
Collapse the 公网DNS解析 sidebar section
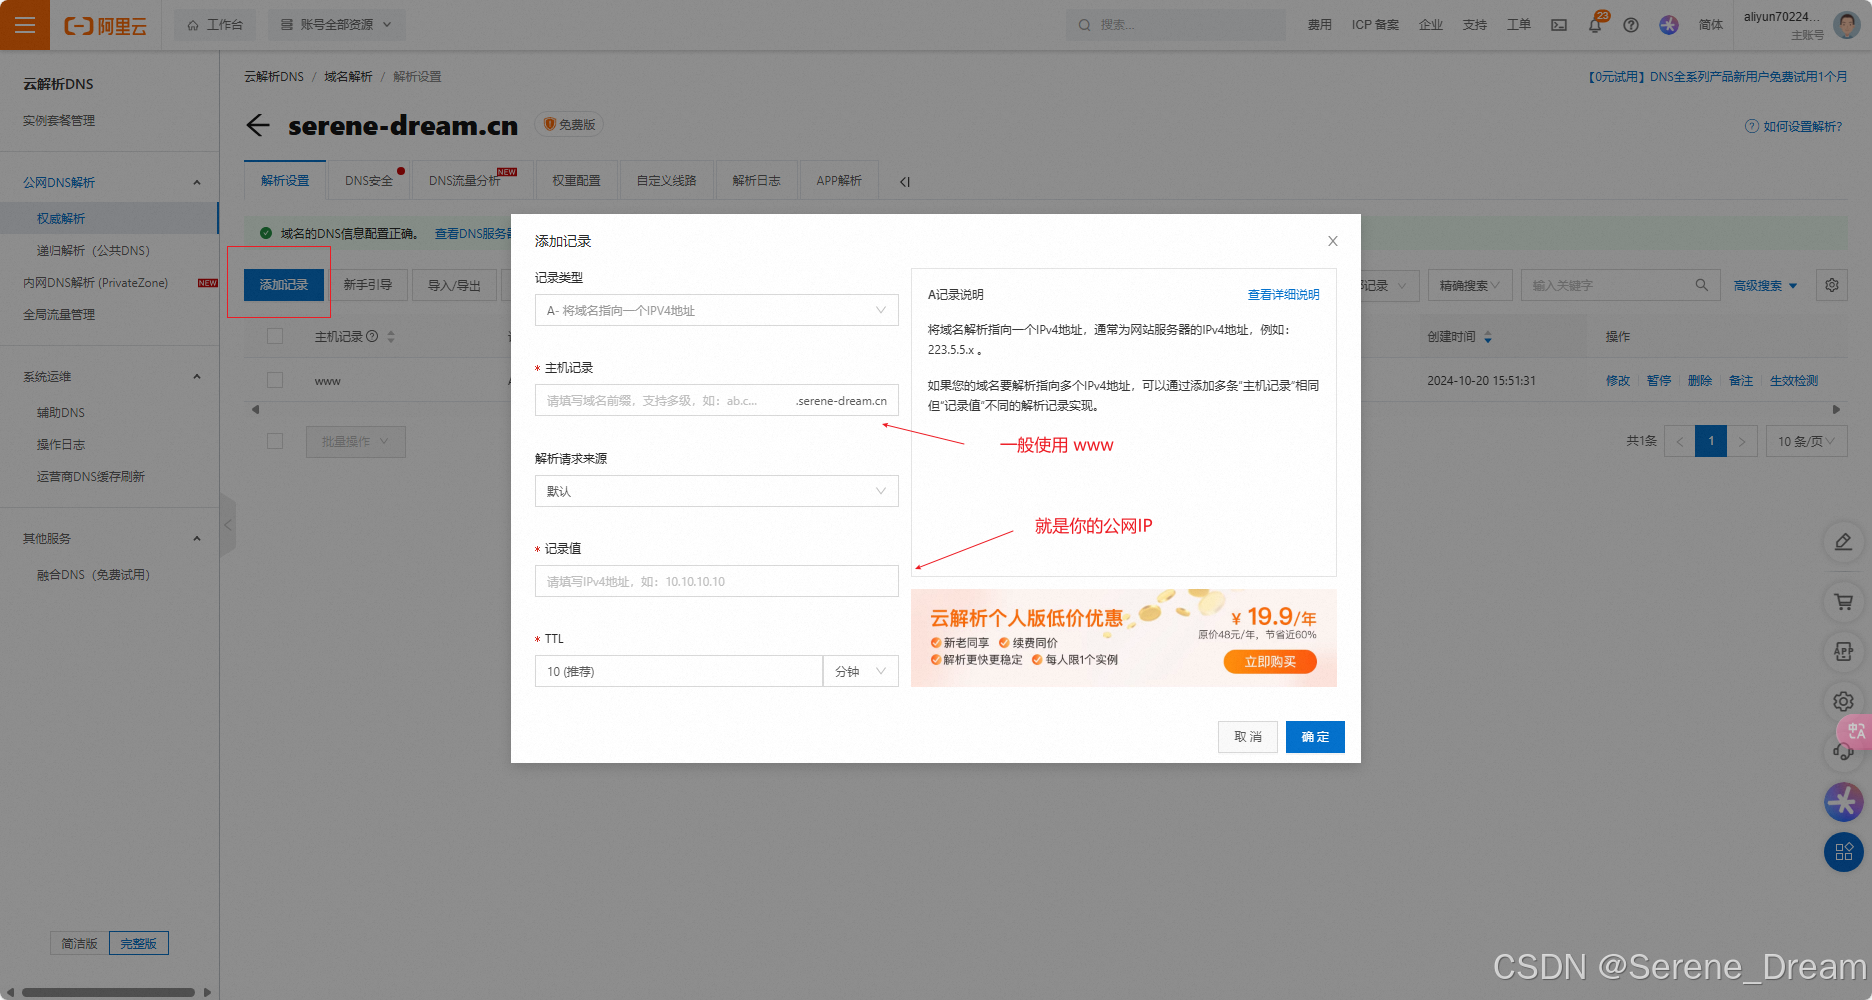pos(197,182)
